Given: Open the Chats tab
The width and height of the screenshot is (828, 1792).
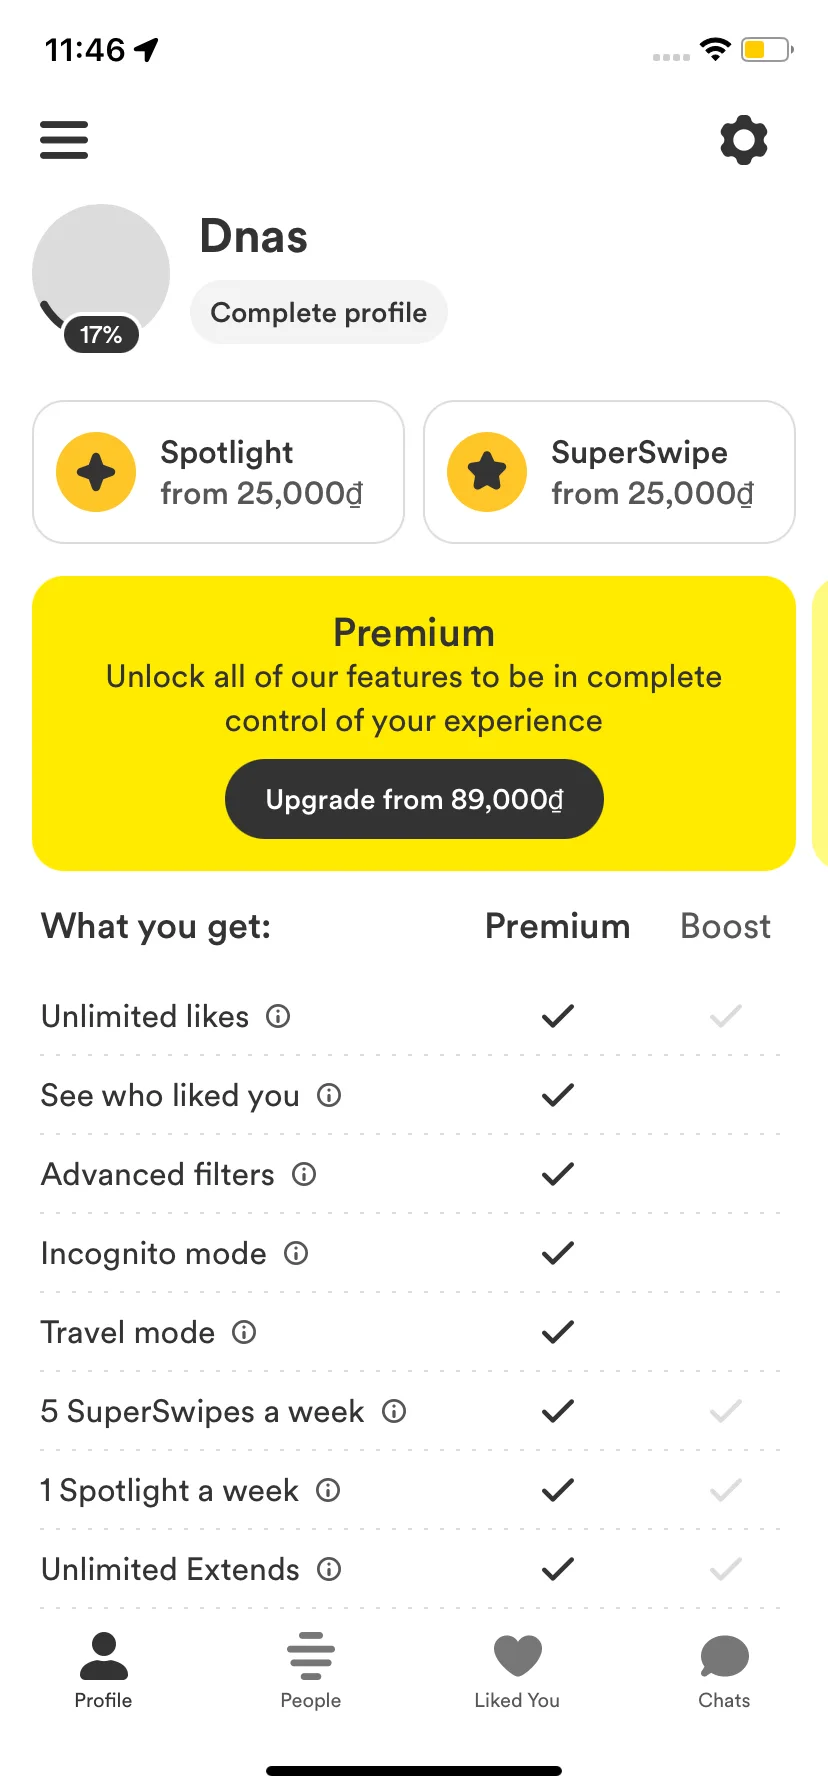Looking at the screenshot, I should click(724, 1672).
